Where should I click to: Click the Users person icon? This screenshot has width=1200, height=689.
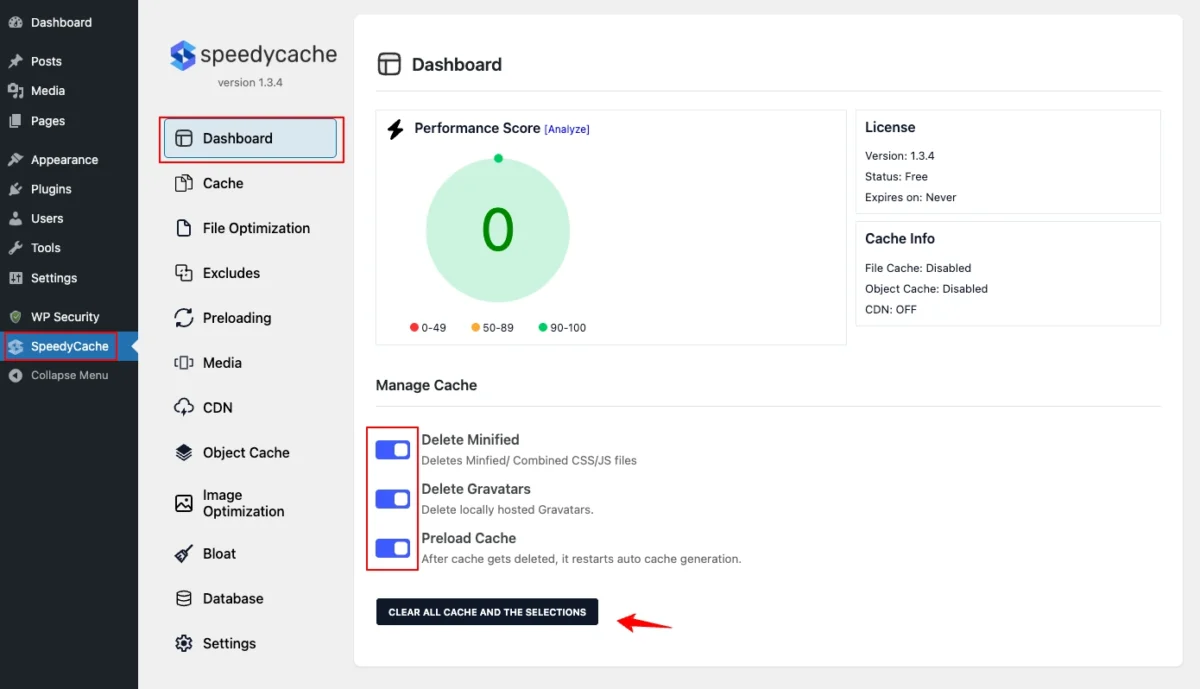[15, 218]
